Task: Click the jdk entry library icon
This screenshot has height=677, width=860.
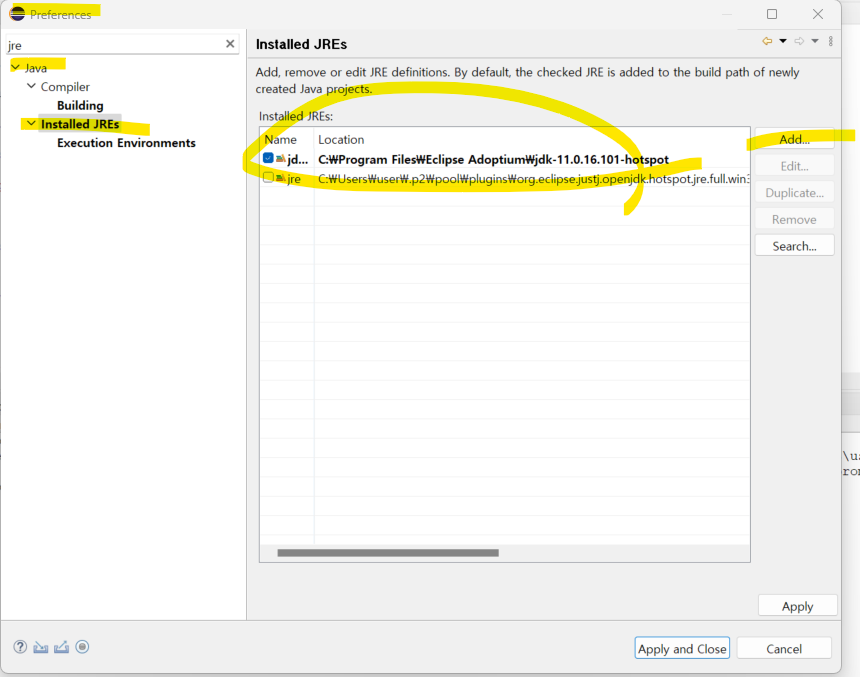Action: (280, 159)
